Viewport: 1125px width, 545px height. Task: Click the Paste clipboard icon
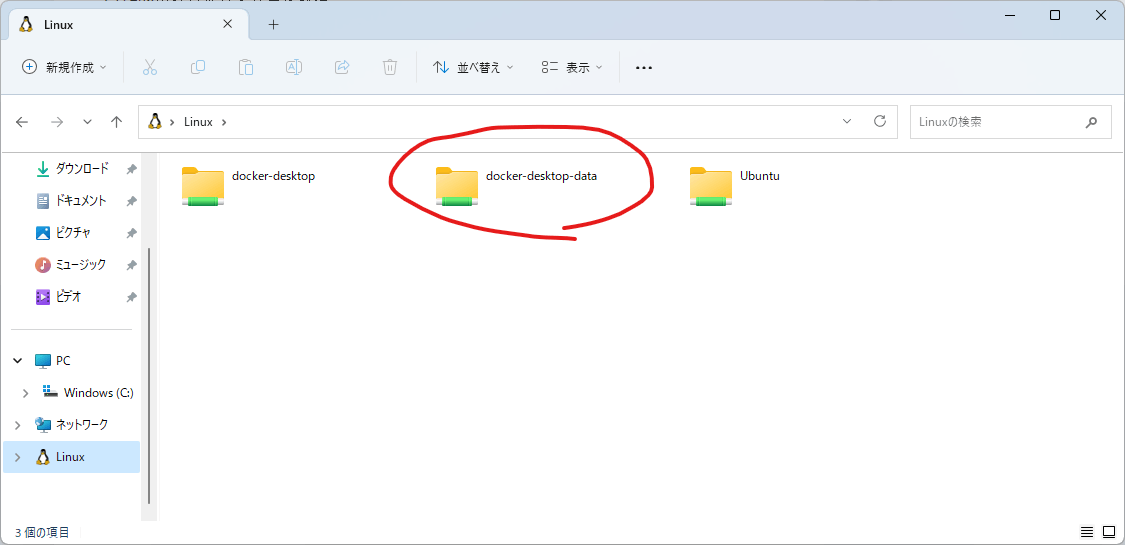(x=246, y=67)
